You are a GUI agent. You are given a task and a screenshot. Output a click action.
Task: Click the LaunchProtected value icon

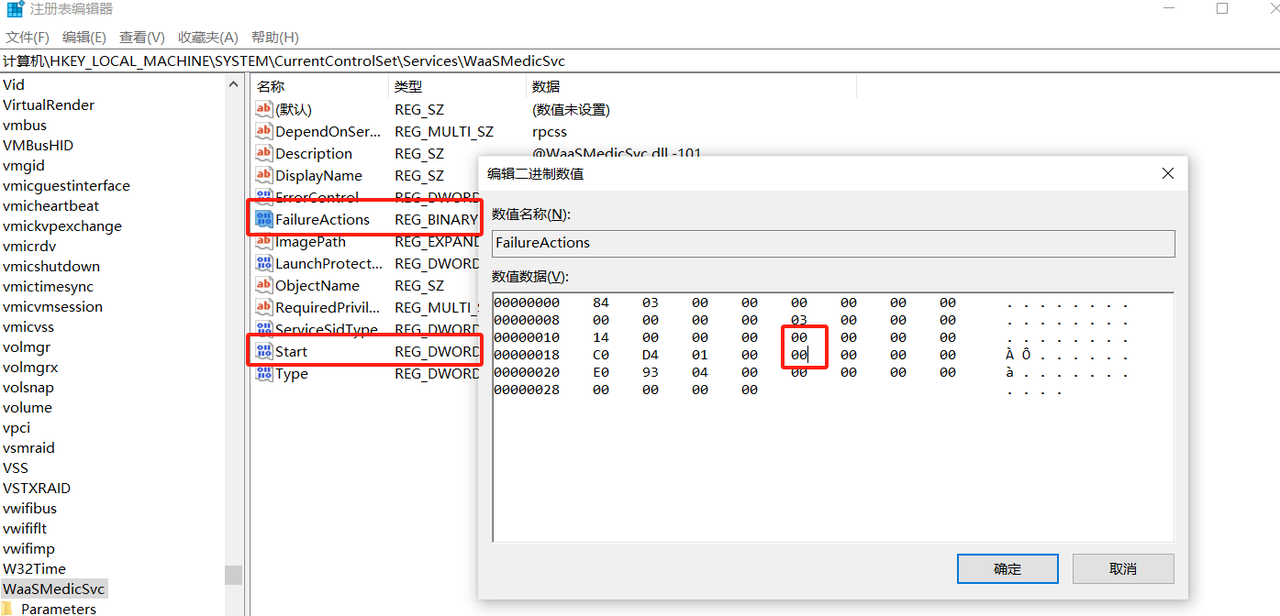coord(264,264)
